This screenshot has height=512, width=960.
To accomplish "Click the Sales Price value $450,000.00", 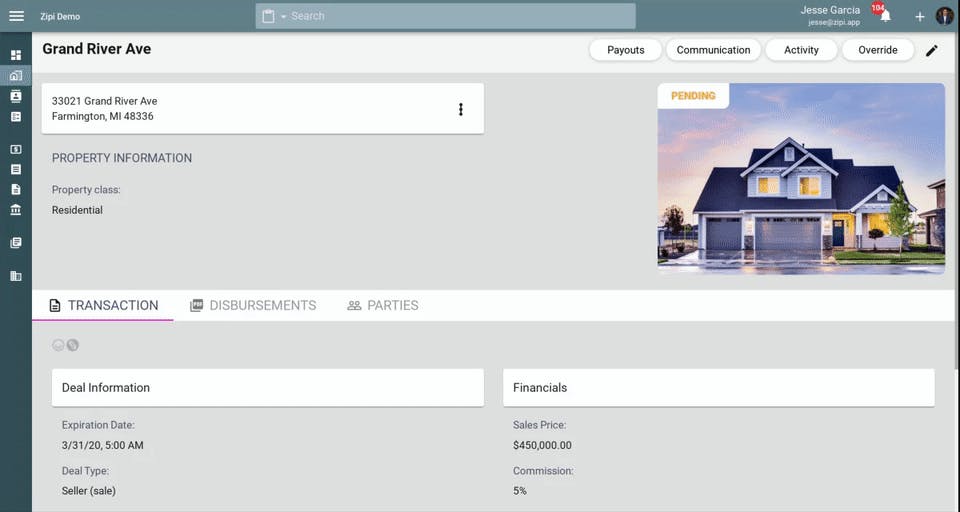I will point(542,445).
